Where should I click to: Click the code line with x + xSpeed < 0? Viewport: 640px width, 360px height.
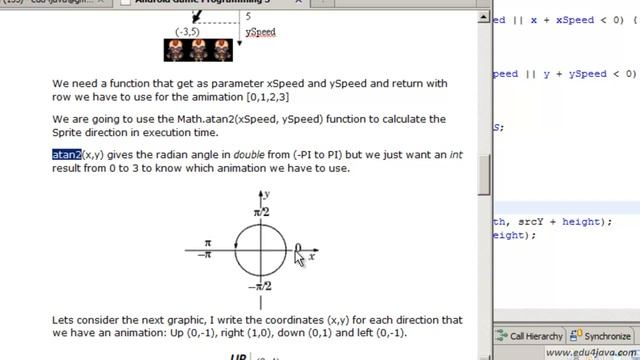click(566, 20)
